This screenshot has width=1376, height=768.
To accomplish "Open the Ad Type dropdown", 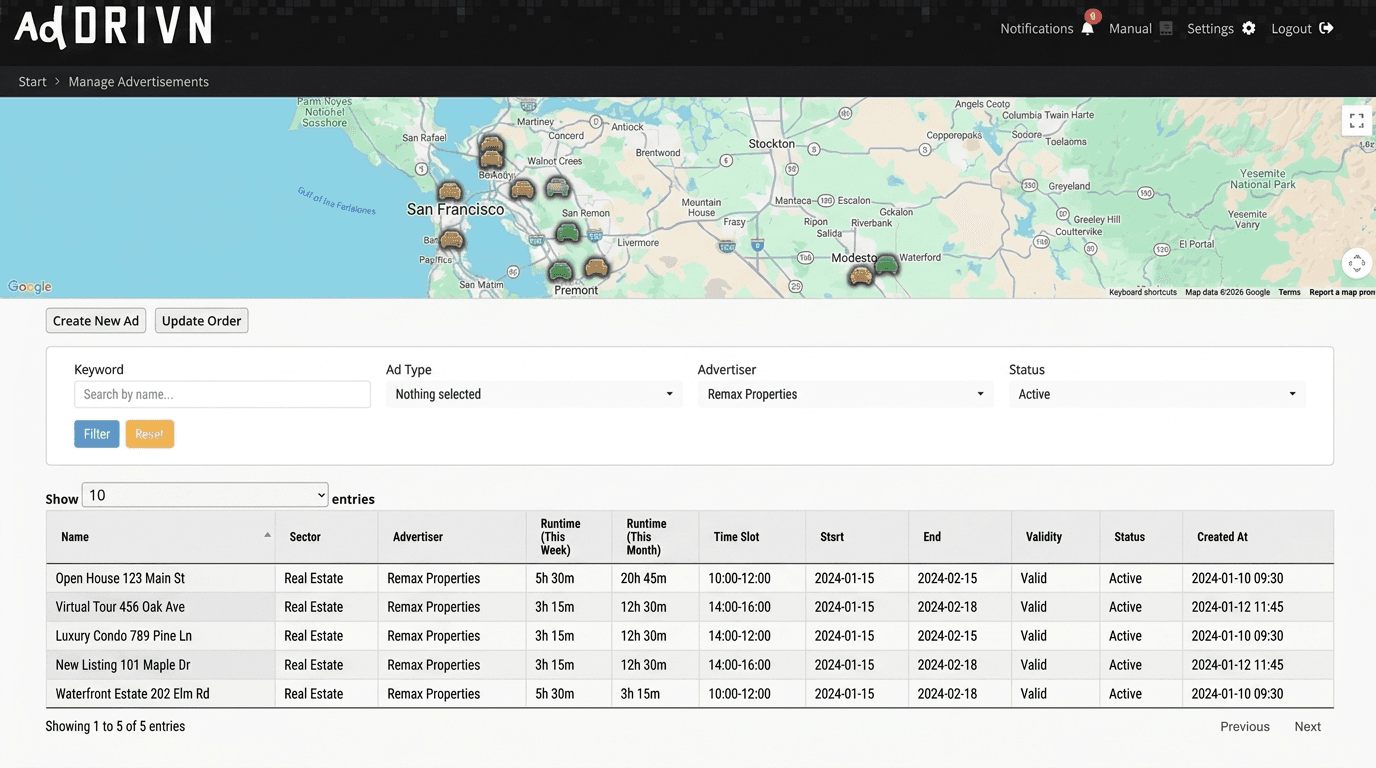I will (x=534, y=394).
